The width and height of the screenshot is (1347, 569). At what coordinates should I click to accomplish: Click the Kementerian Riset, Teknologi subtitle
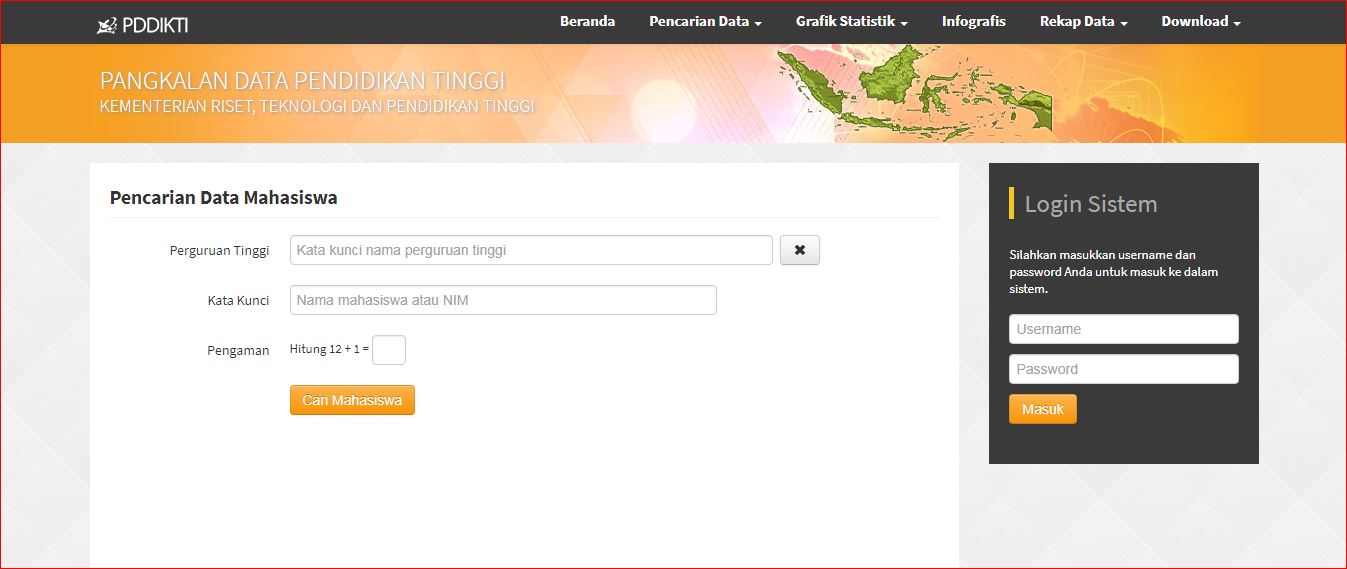click(317, 106)
